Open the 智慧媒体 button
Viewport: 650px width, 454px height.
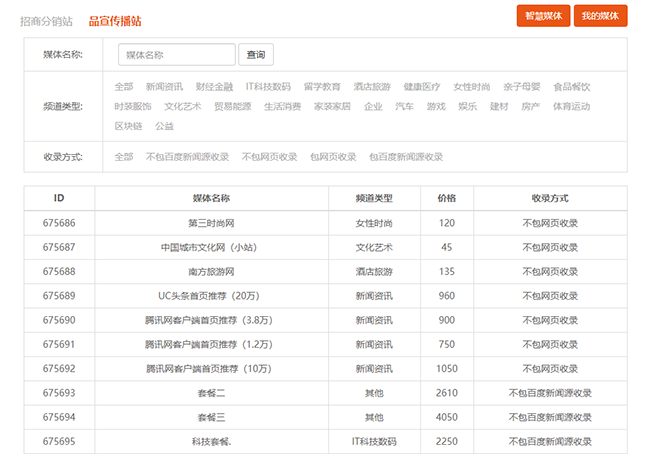pos(543,16)
